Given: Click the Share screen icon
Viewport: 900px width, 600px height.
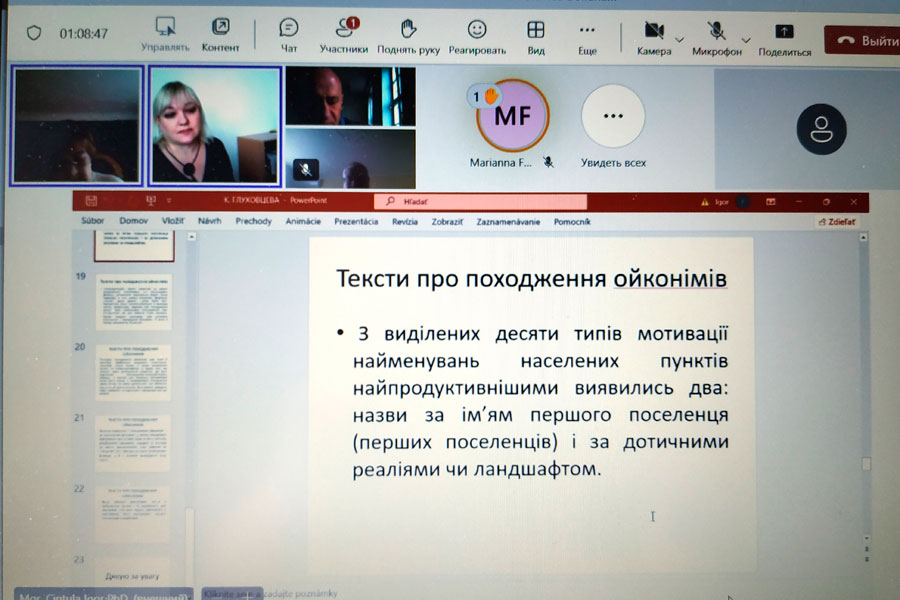Looking at the screenshot, I should [784, 31].
